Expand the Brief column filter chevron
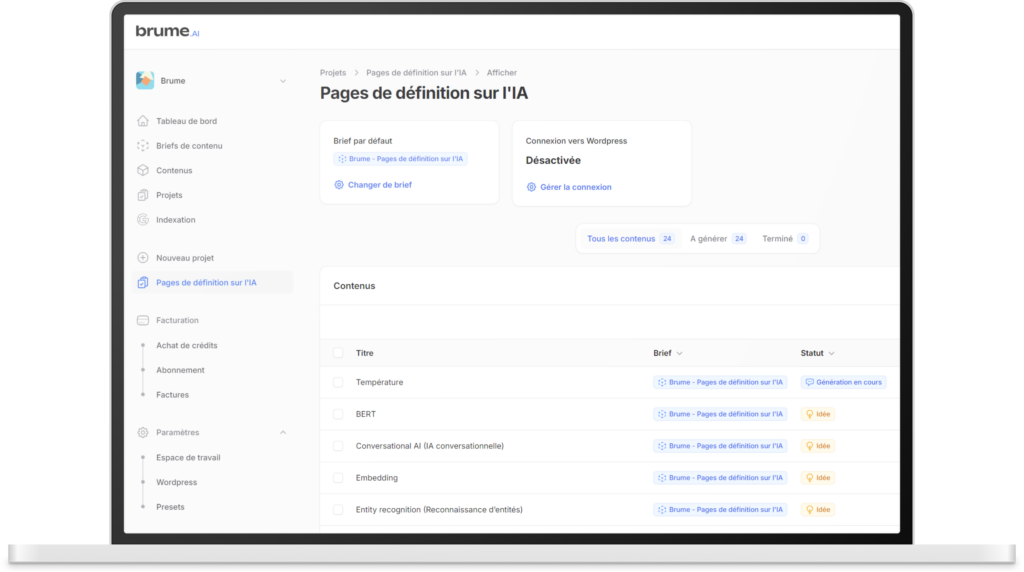This screenshot has width=1024, height=572. (680, 353)
